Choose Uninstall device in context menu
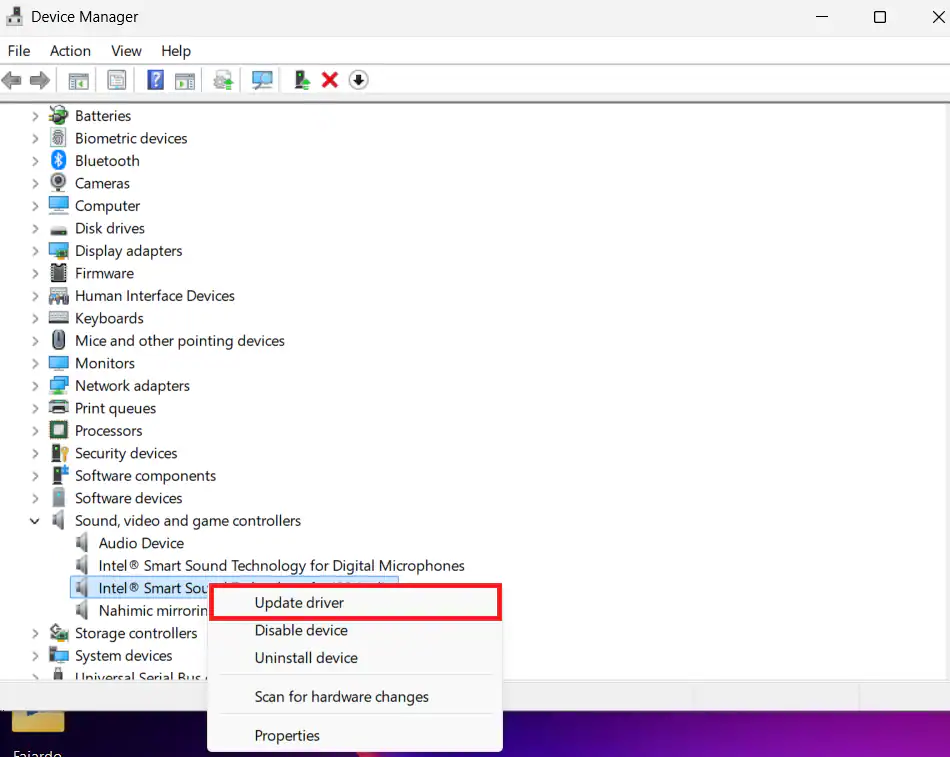The image size is (950, 757). (356, 658)
